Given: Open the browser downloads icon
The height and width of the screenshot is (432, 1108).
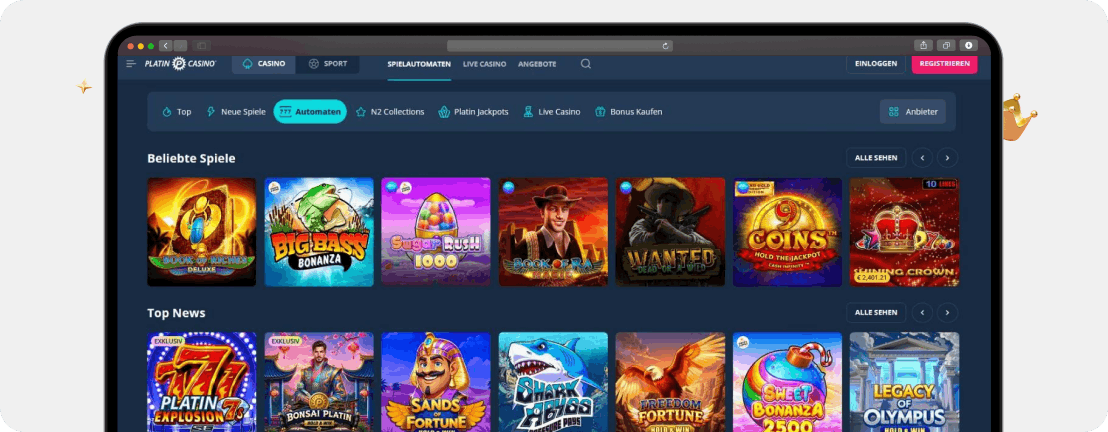Looking at the screenshot, I should [x=968, y=45].
